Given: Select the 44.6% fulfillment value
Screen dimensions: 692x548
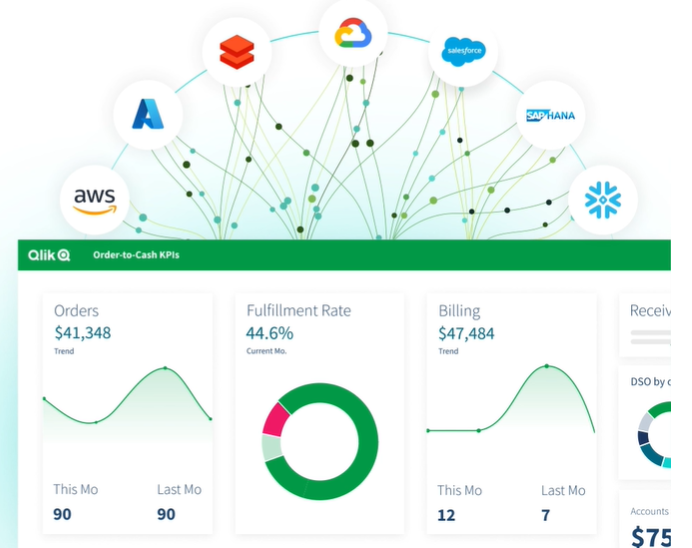Looking at the screenshot, I should point(269,333).
